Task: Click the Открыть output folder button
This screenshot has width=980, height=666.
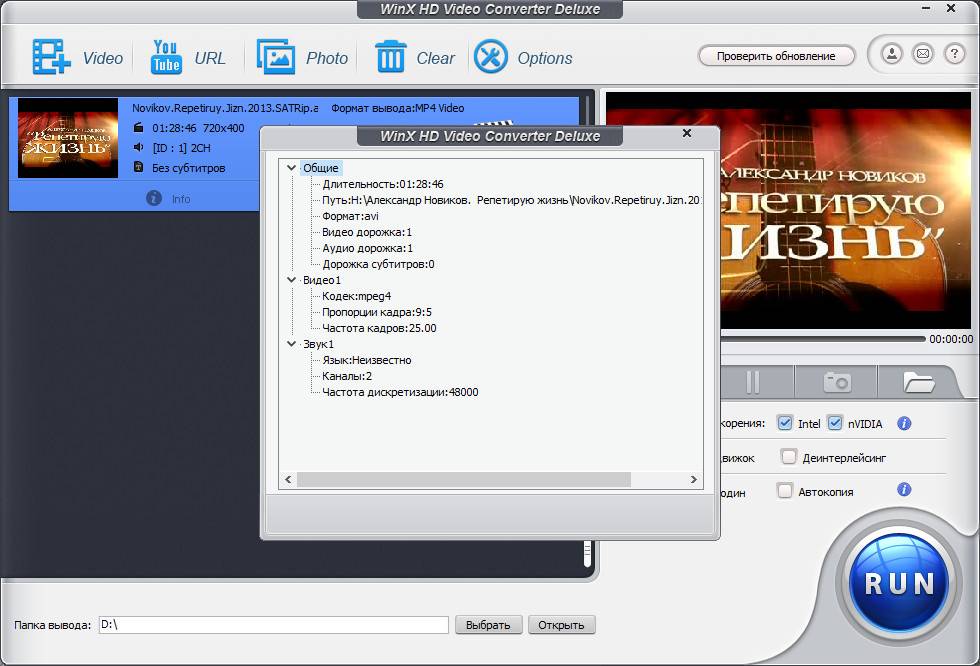Action: pos(561,625)
